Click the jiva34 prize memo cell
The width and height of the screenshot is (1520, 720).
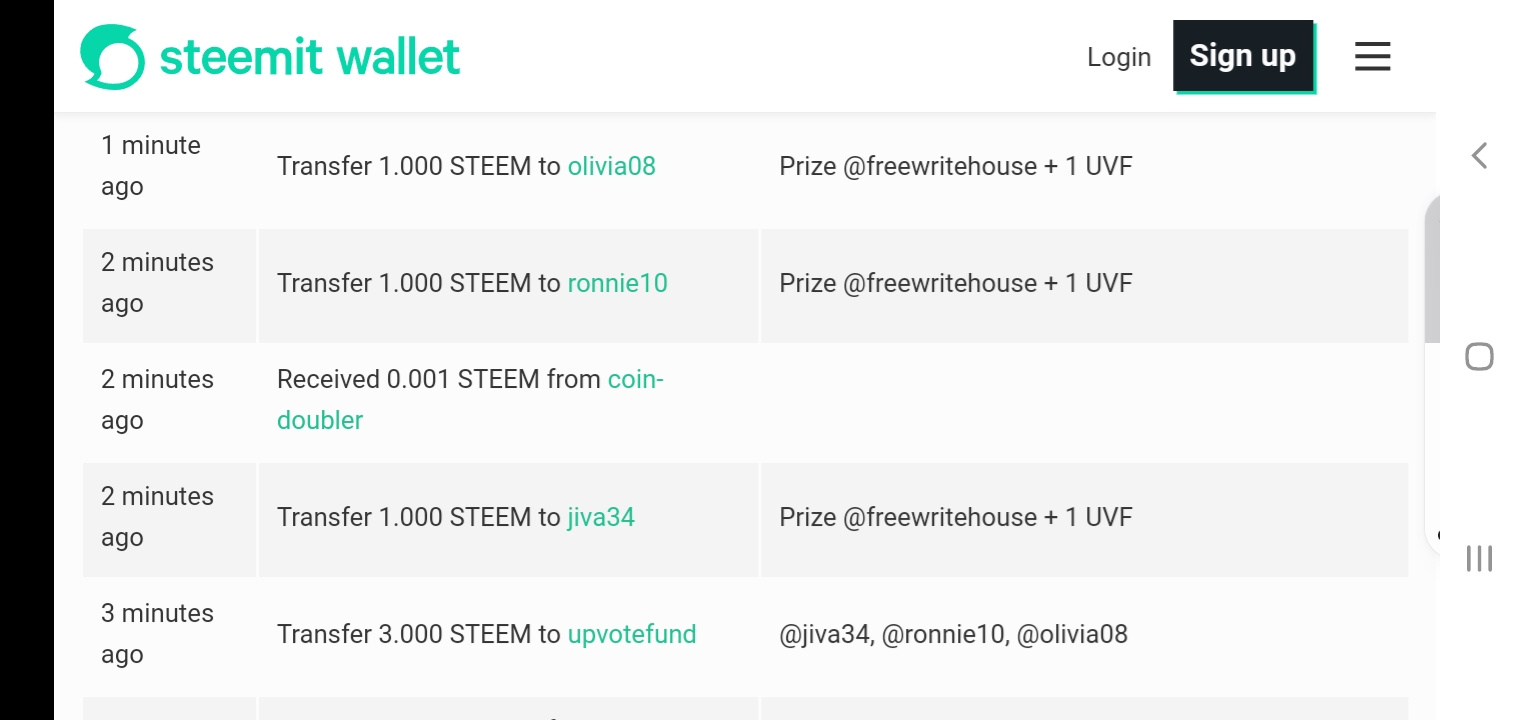point(955,517)
